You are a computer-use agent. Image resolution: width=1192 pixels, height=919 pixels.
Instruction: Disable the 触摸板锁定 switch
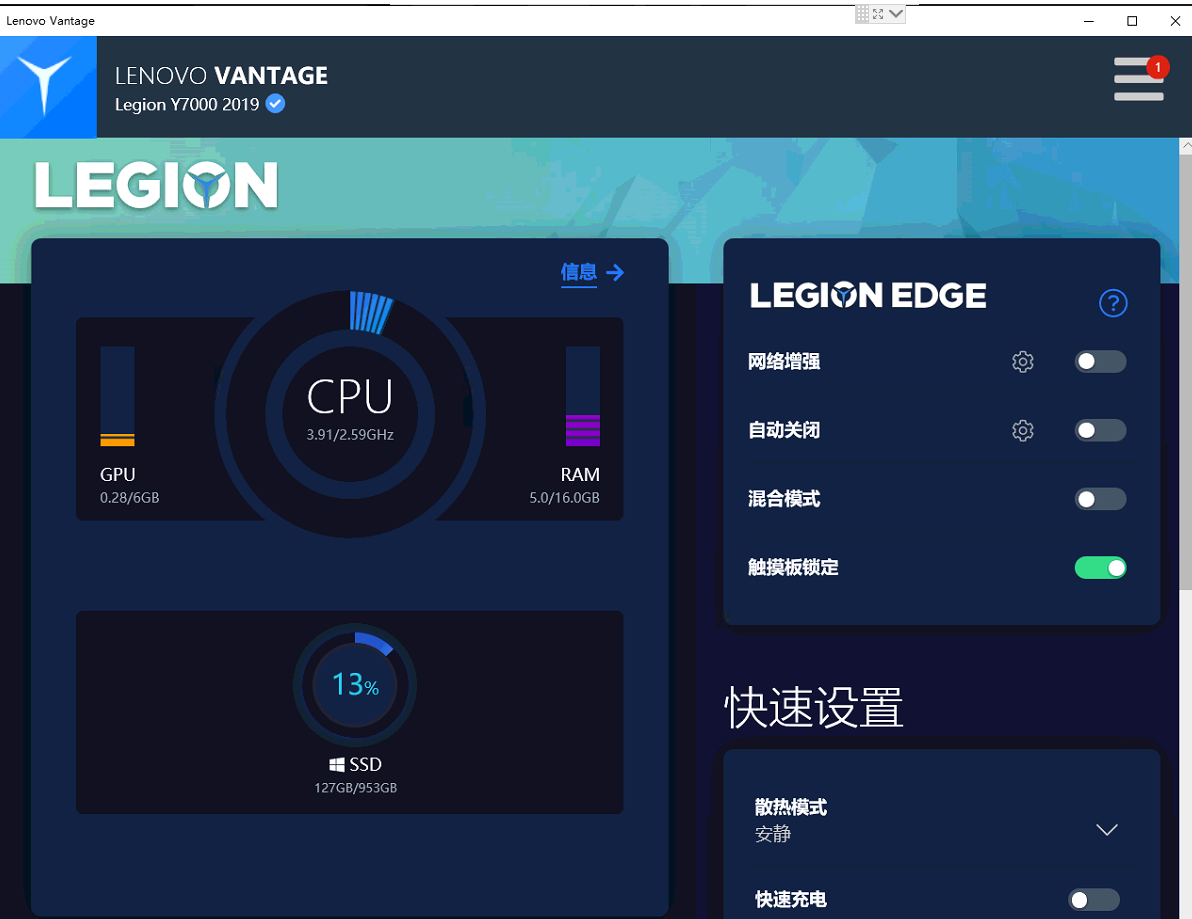pos(1100,568)
